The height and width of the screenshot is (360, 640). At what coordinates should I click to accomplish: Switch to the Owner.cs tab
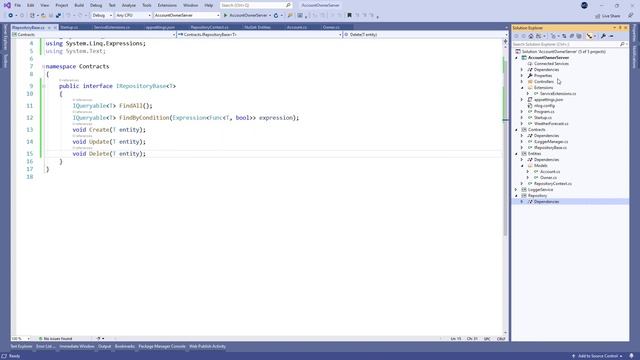coord(331,27)
